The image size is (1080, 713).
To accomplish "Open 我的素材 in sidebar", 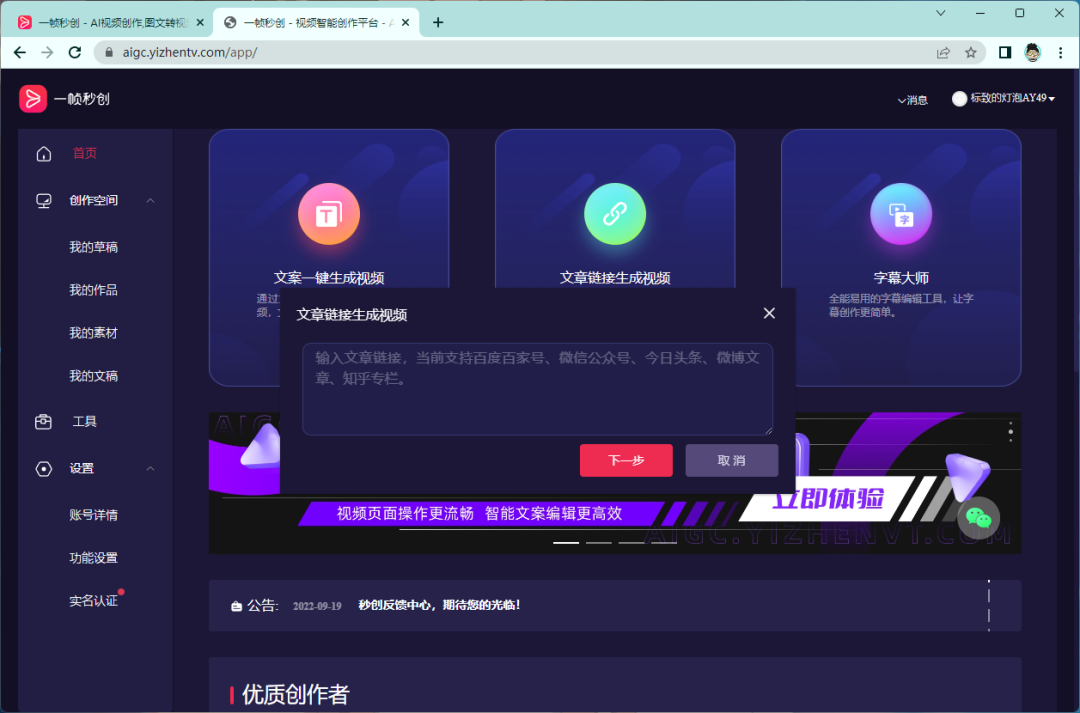I will tap(93, 333).
